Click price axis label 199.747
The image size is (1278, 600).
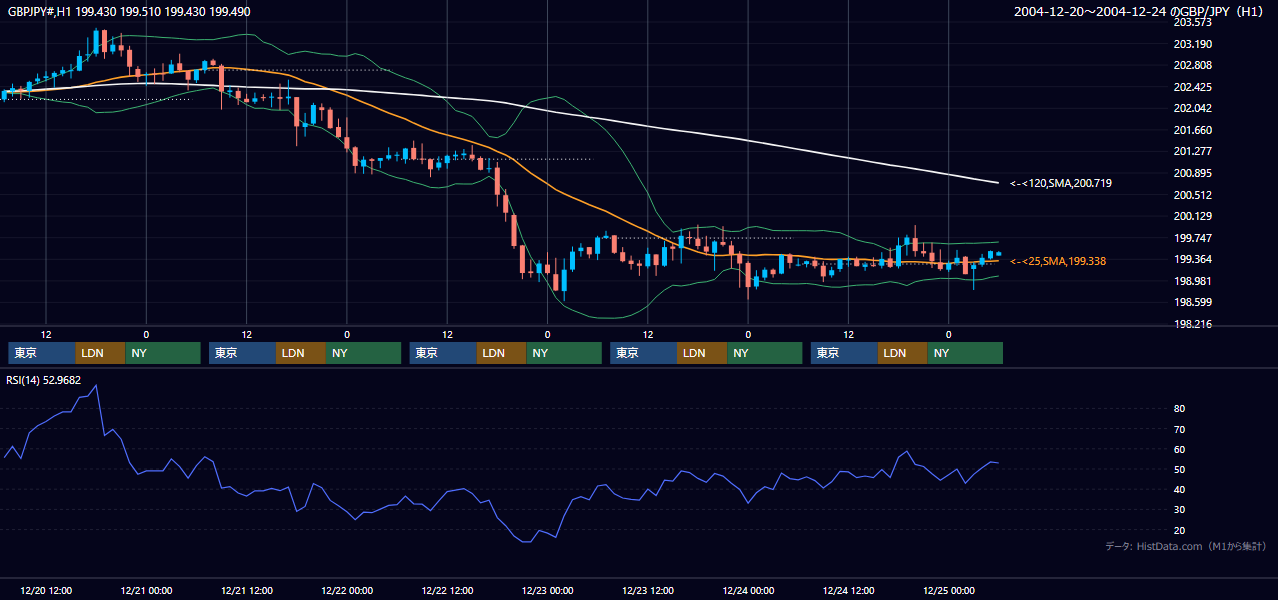(x=1192, y=238)
